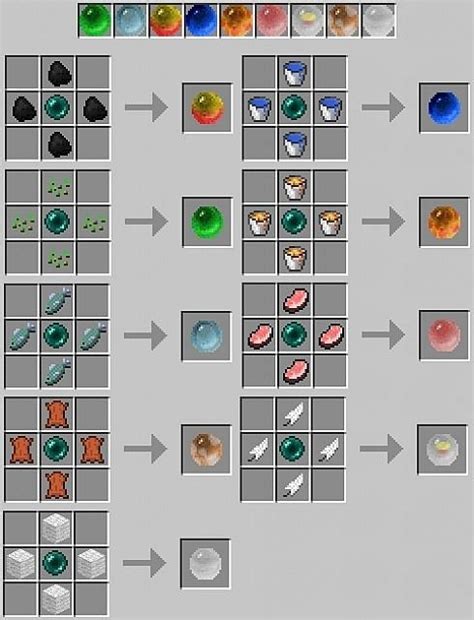This screenshot has width=474, height=620.
Task: Click the ender pearl in seeds recipe center
Action: (x=58, y=222)
